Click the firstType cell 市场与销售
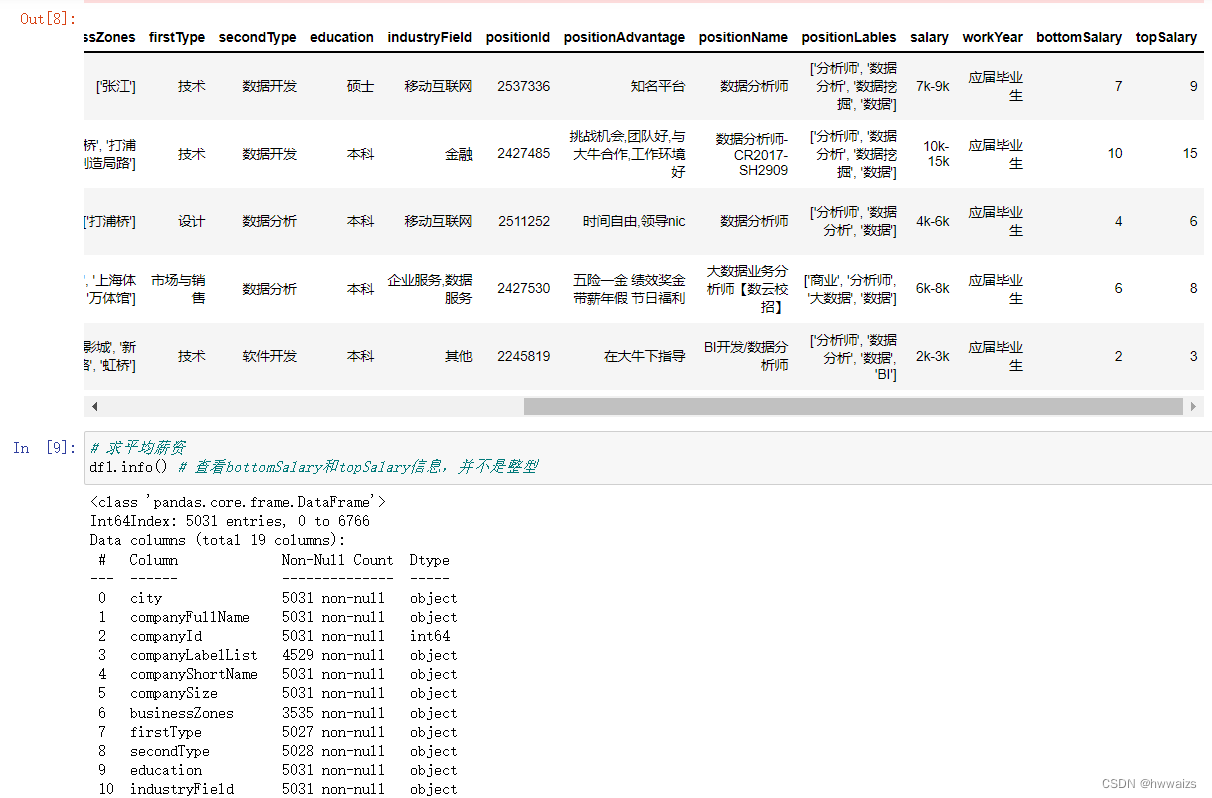This screenshot has width=1212, height=798. pyautogui.click(x=178, y=288)
